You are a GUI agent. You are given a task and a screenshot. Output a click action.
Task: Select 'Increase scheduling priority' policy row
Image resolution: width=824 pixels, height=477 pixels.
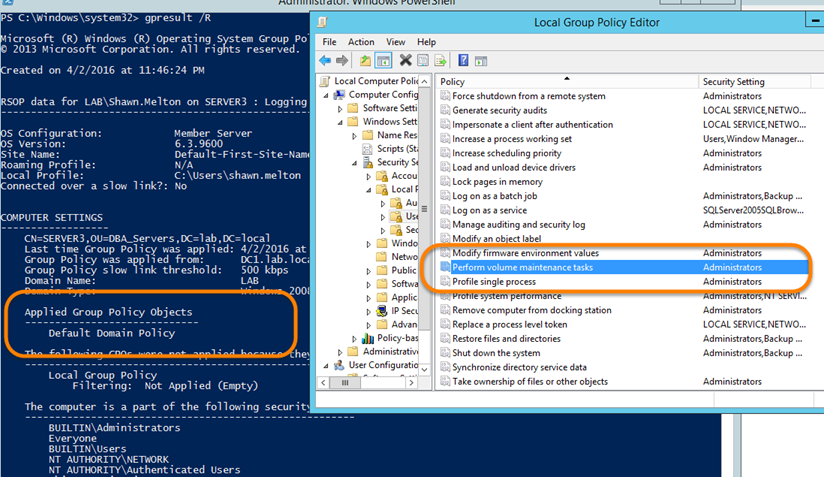coord(623,153)
